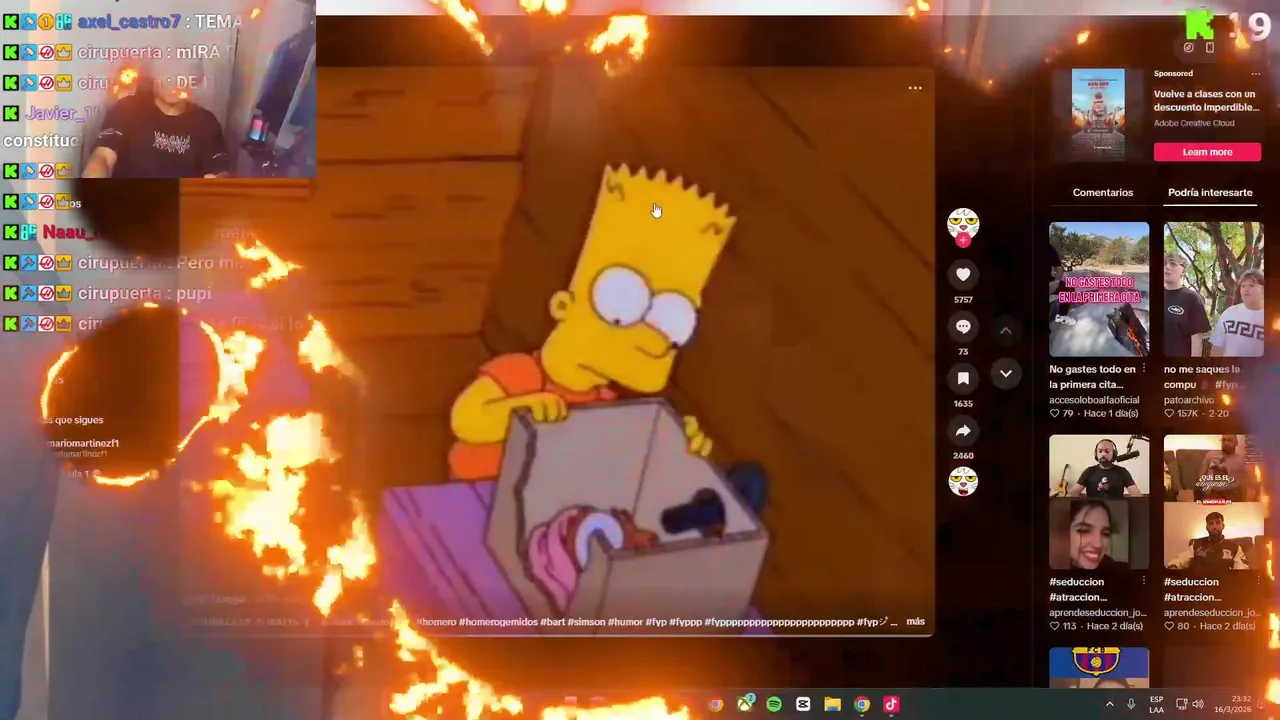This screenshot has height=720, width=1280.
Task: Click chat message 'cirupuerta : pupi'
Action: (x=107, y=294)
